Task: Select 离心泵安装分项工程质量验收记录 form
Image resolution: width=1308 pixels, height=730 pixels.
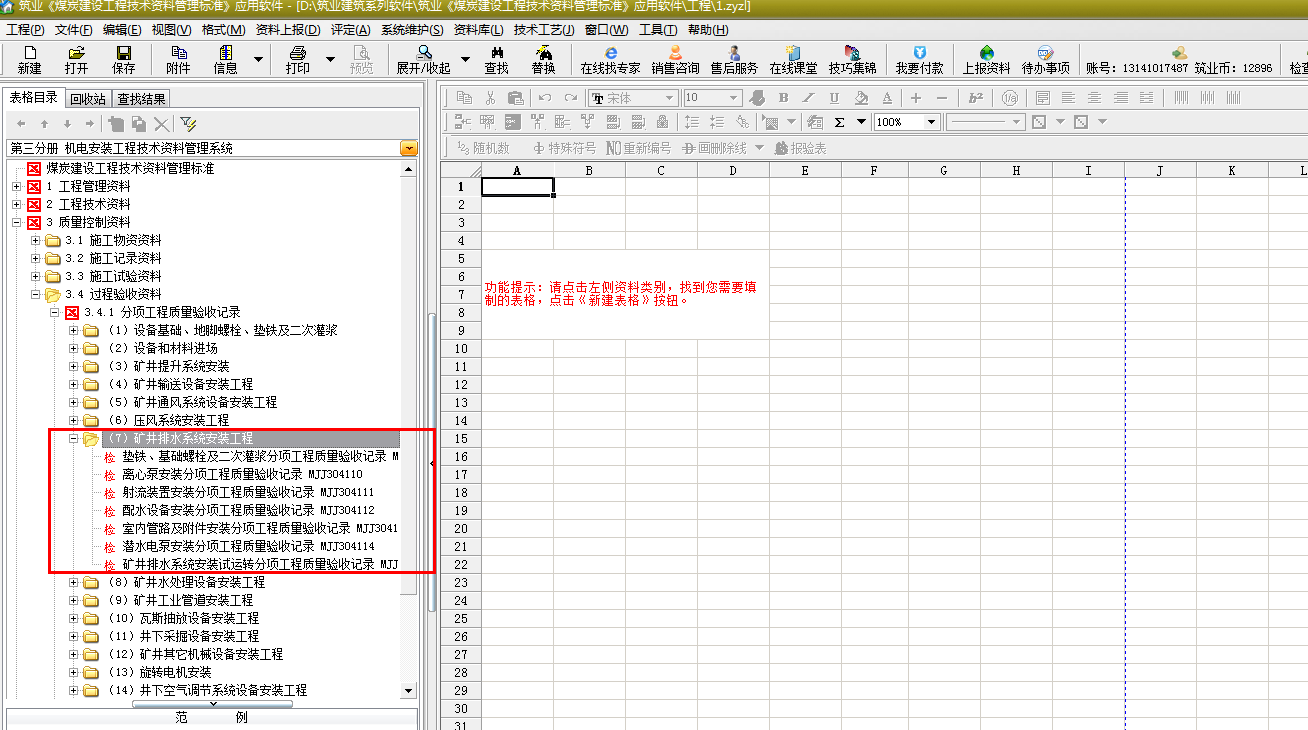Action: click(x=242, y=474)
